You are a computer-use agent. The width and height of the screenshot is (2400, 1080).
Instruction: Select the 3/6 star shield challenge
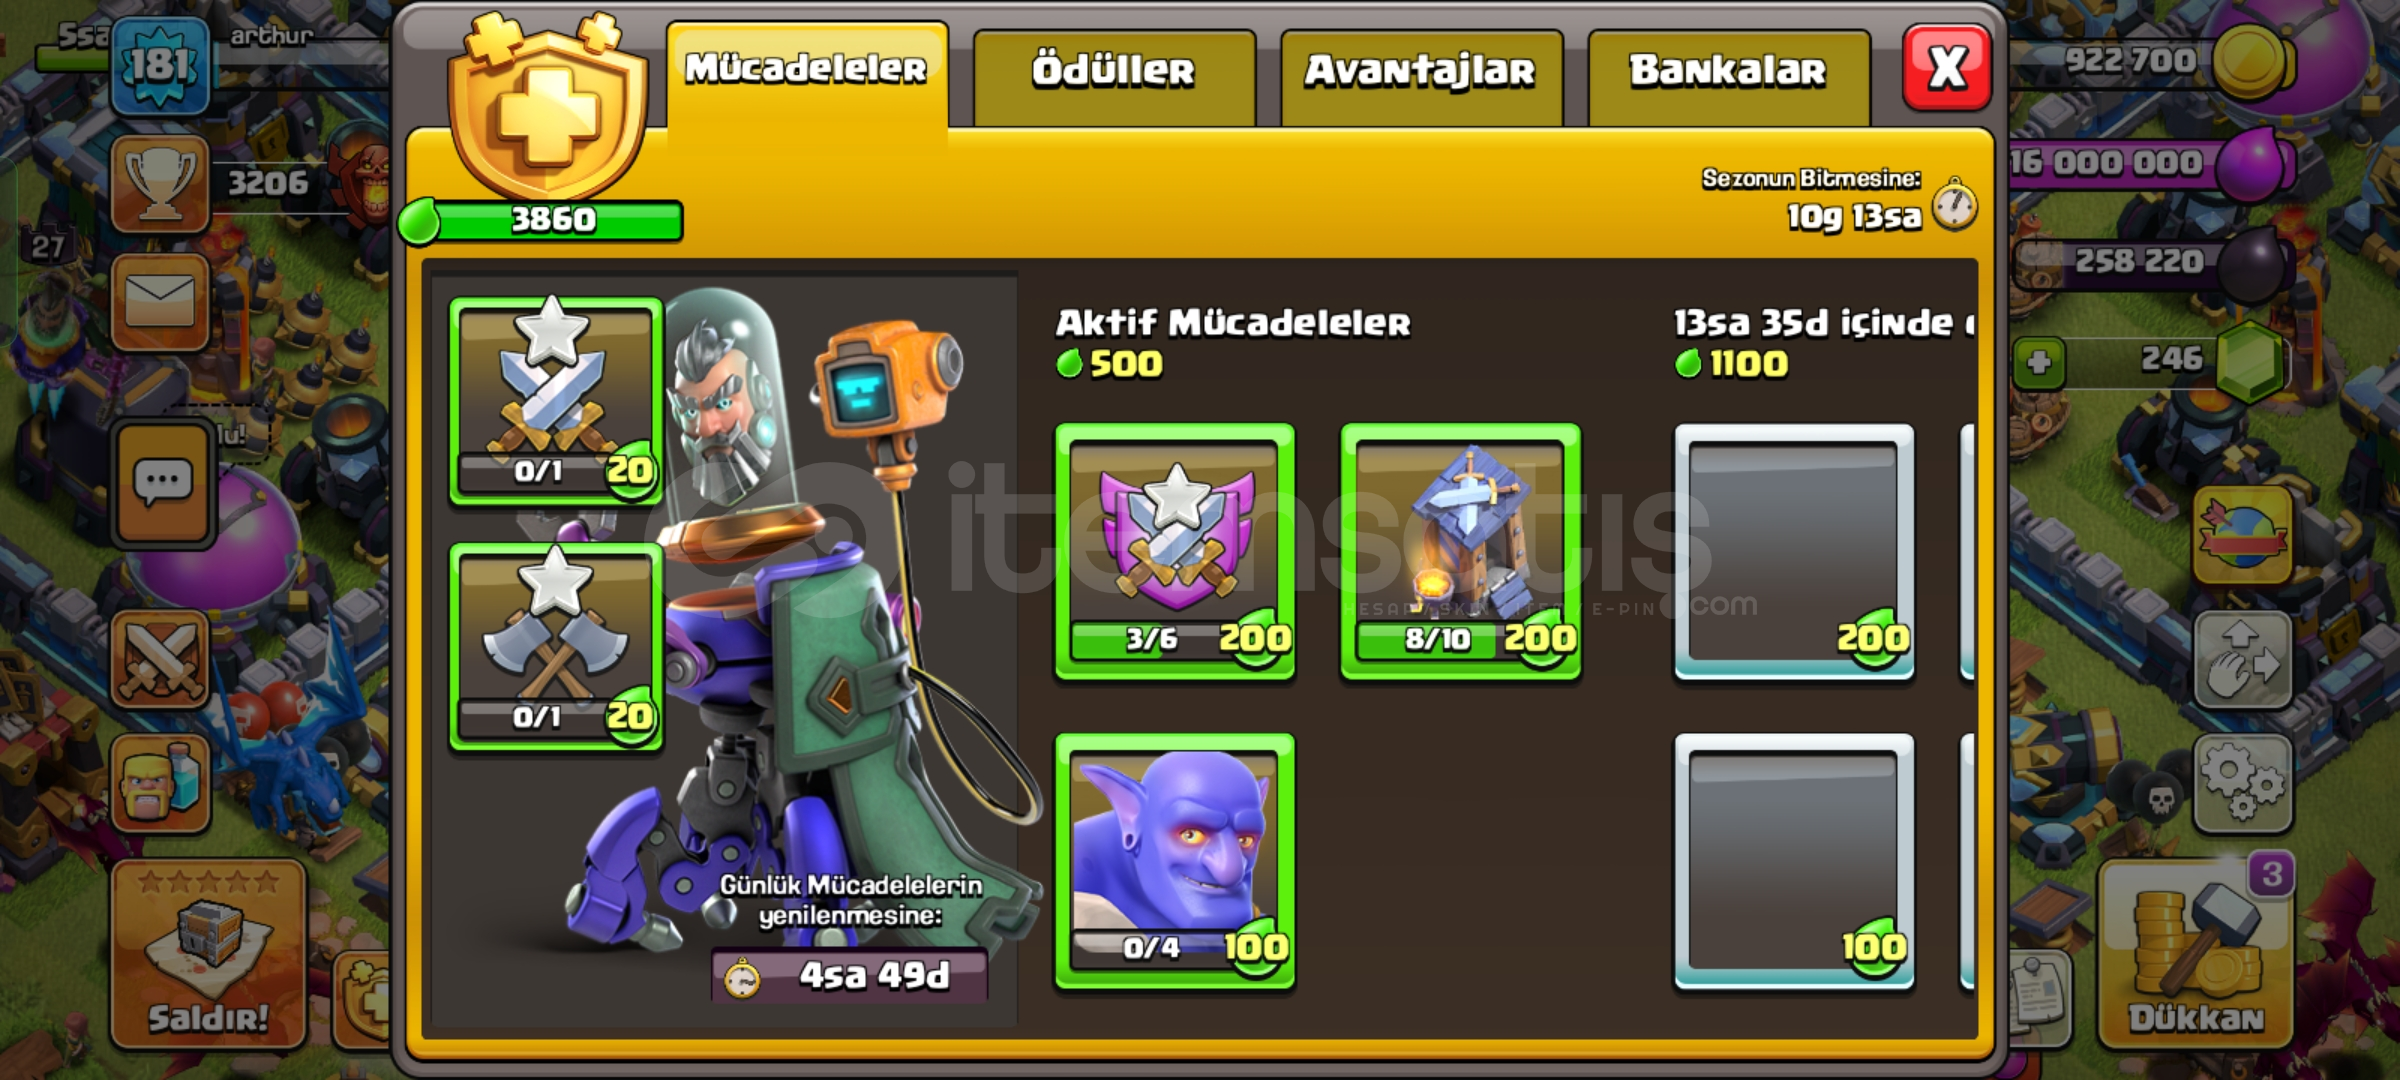[1175, 551]
